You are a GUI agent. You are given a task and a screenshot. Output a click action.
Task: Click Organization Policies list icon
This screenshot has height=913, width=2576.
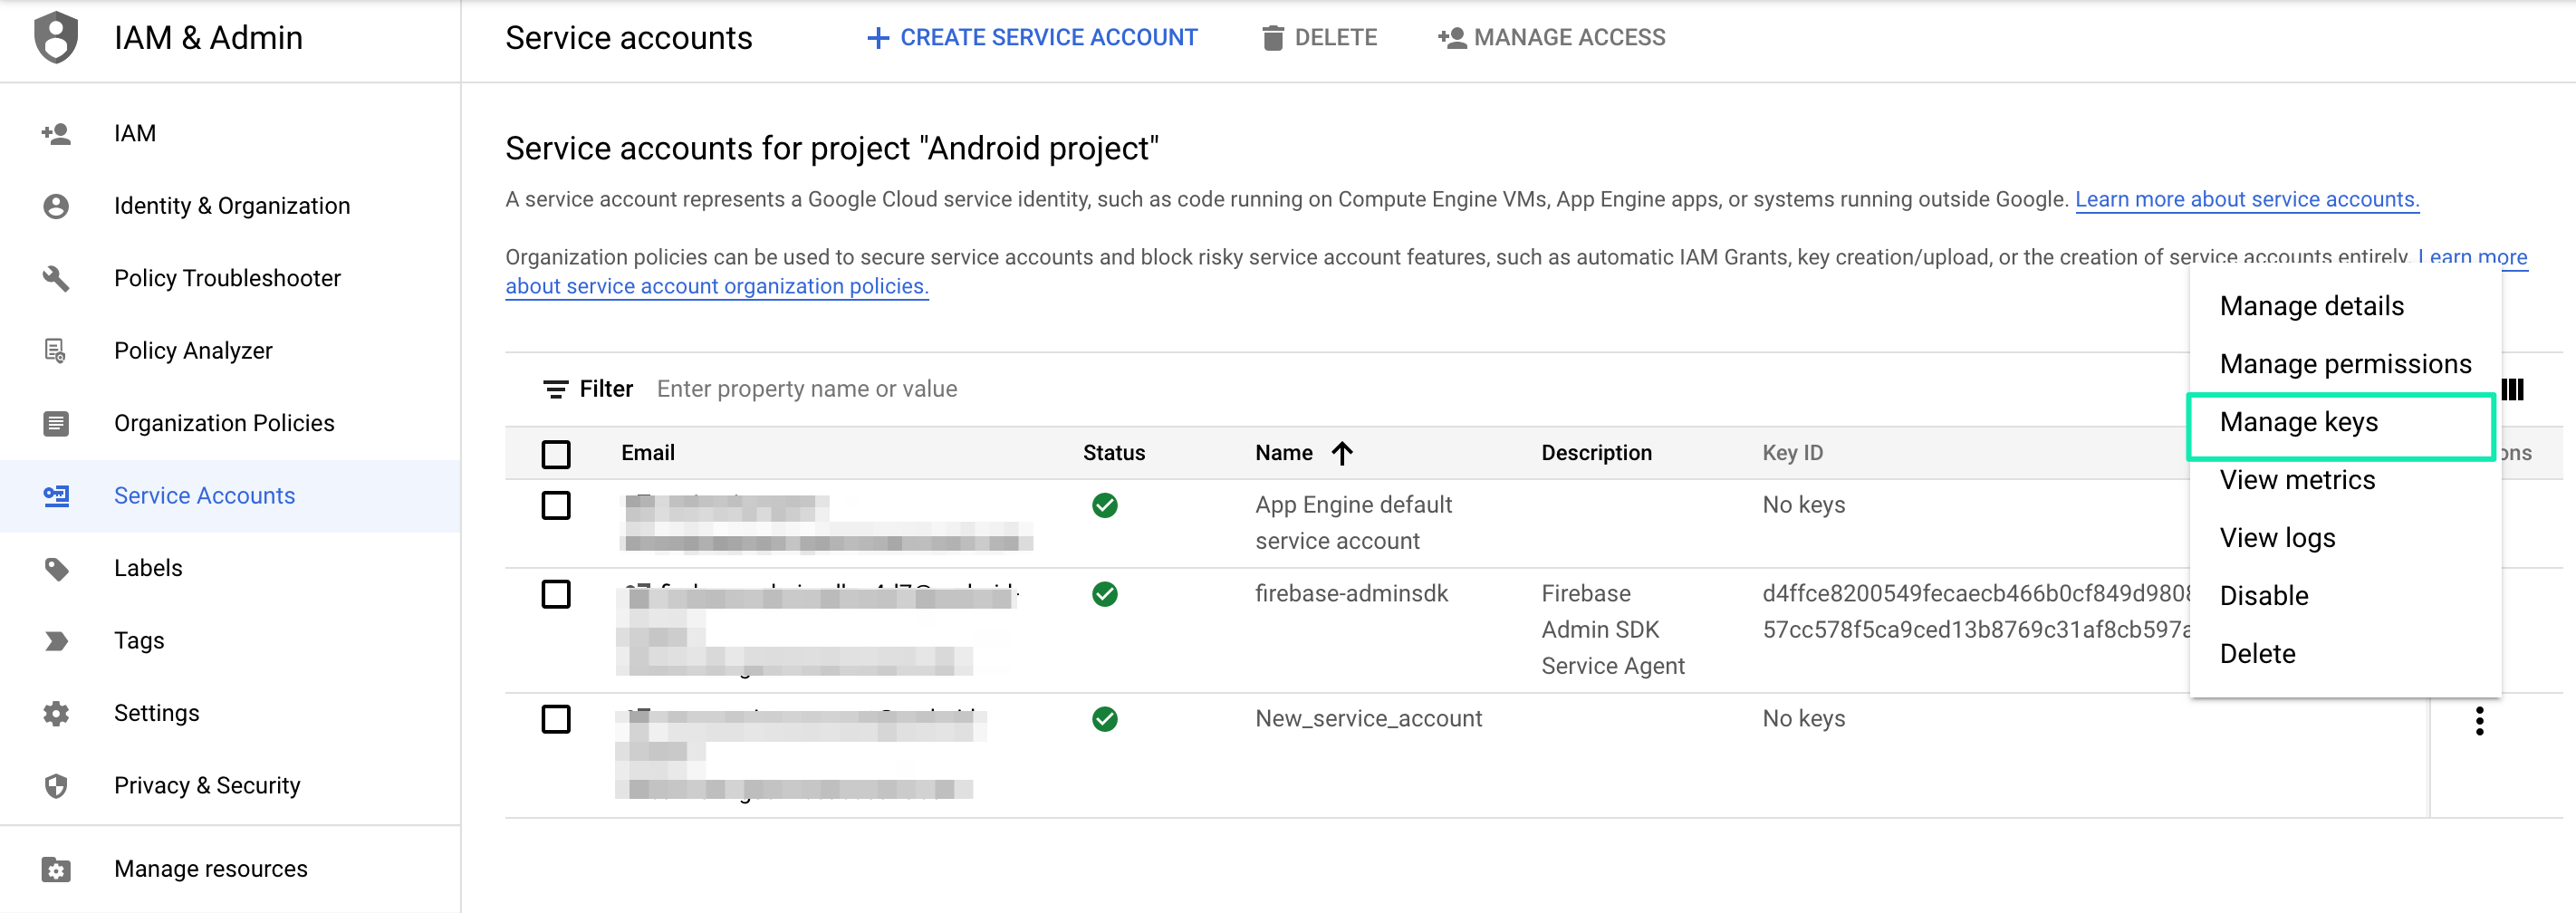[56, 423]
